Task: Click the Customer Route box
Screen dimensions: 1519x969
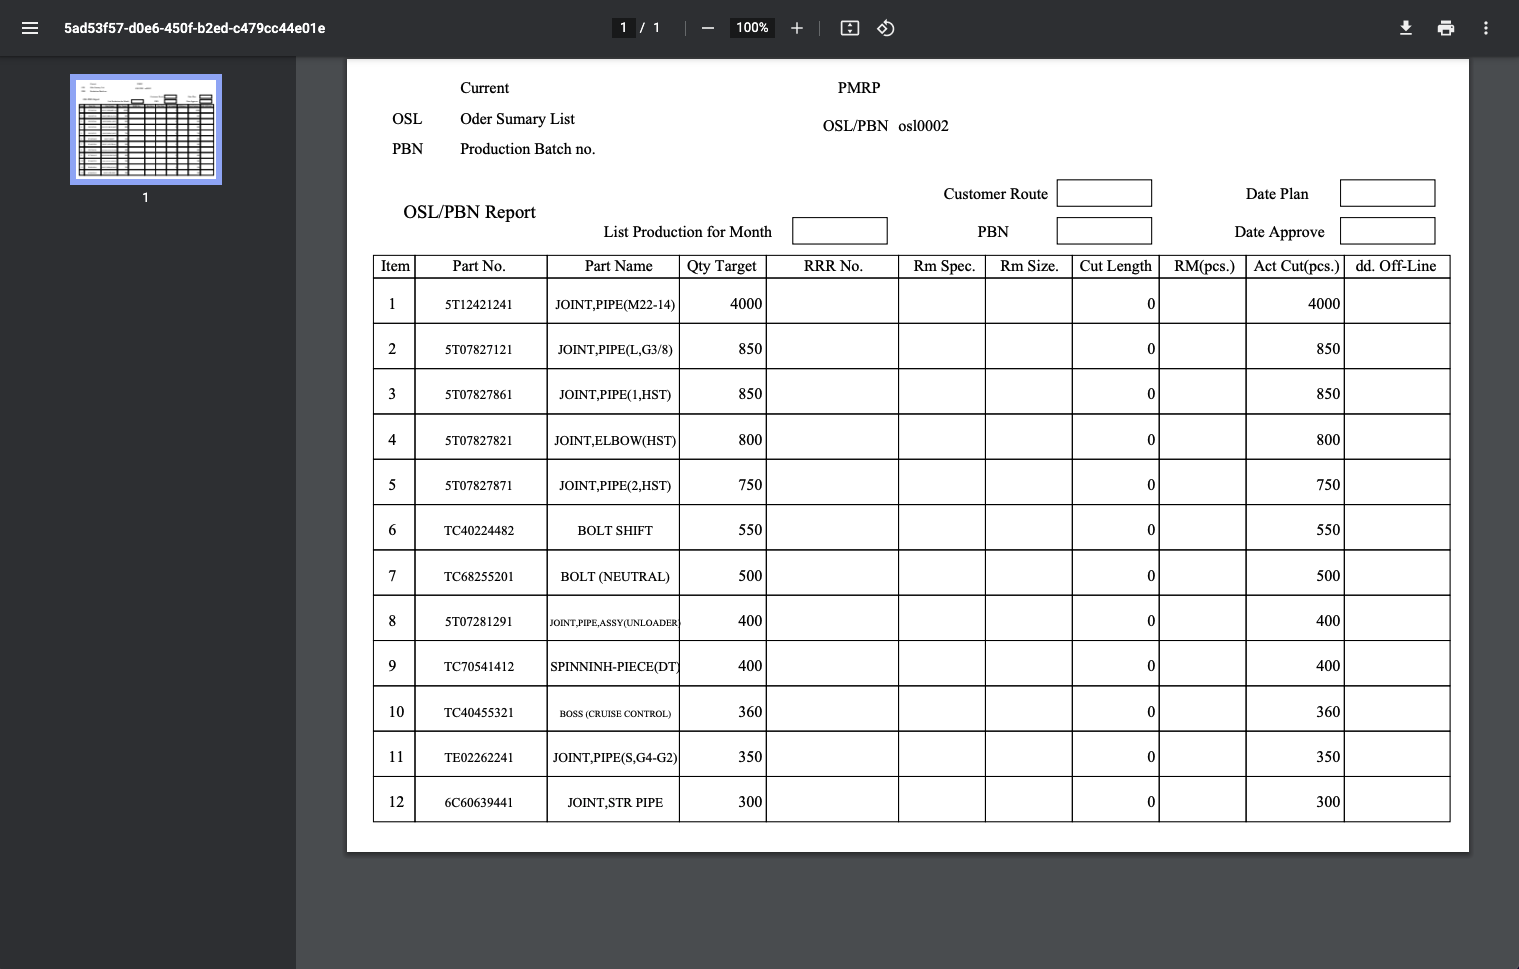Action: pyautogui.click(x=1104, y=193)
